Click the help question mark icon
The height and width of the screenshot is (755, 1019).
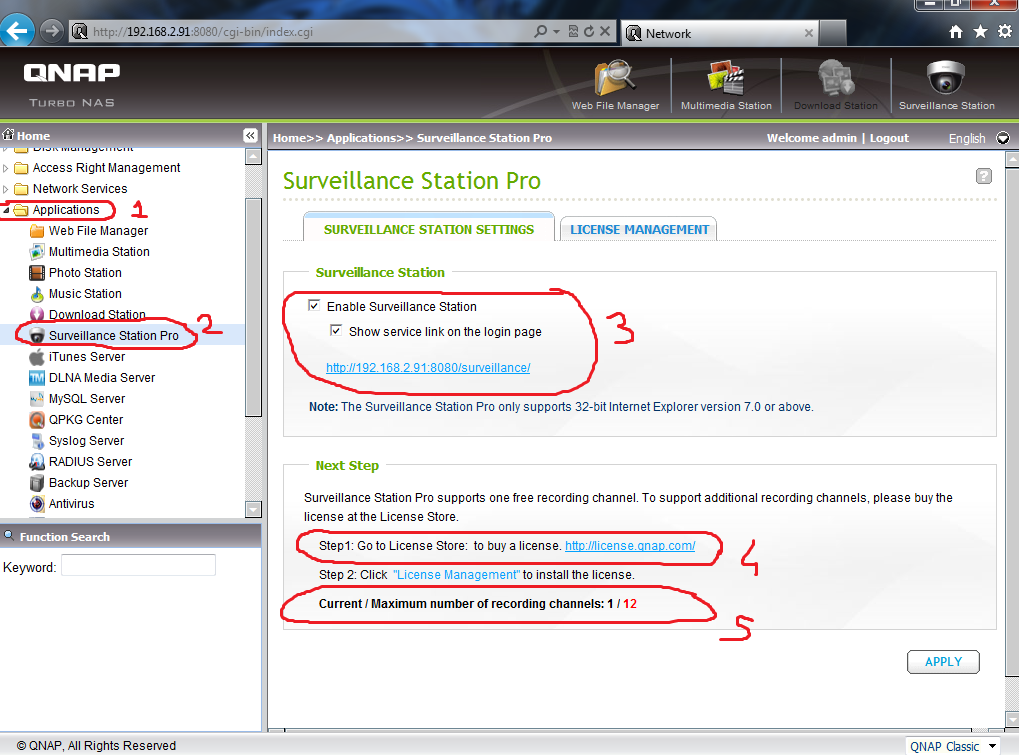point(983,176)
